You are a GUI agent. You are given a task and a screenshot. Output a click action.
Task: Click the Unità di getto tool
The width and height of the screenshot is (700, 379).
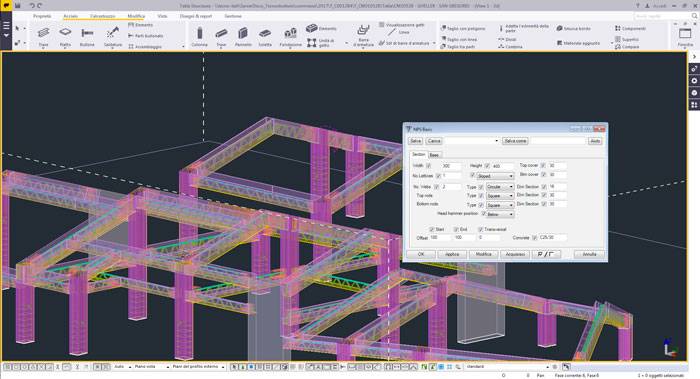[321, 42]
